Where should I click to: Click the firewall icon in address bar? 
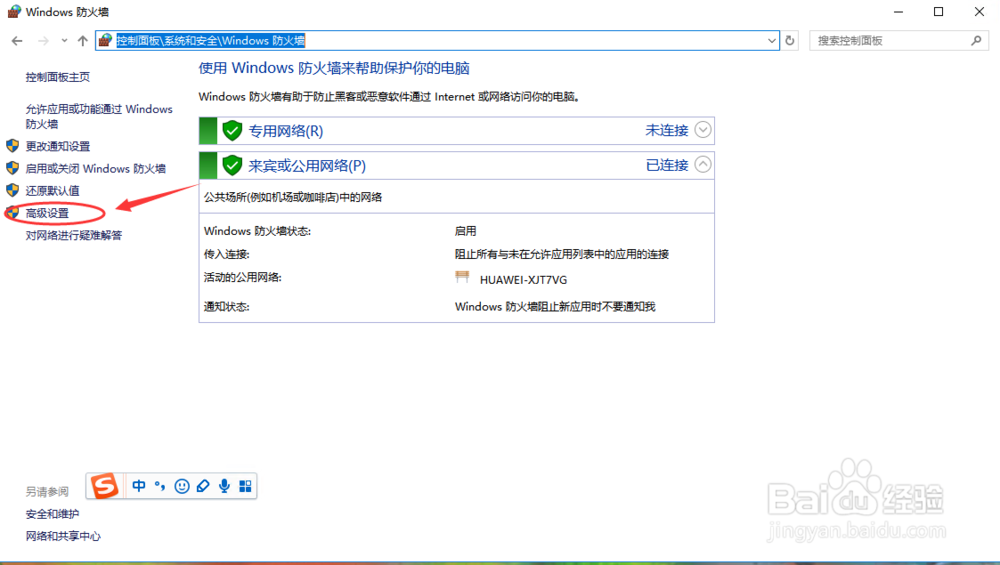pos(106,40)
